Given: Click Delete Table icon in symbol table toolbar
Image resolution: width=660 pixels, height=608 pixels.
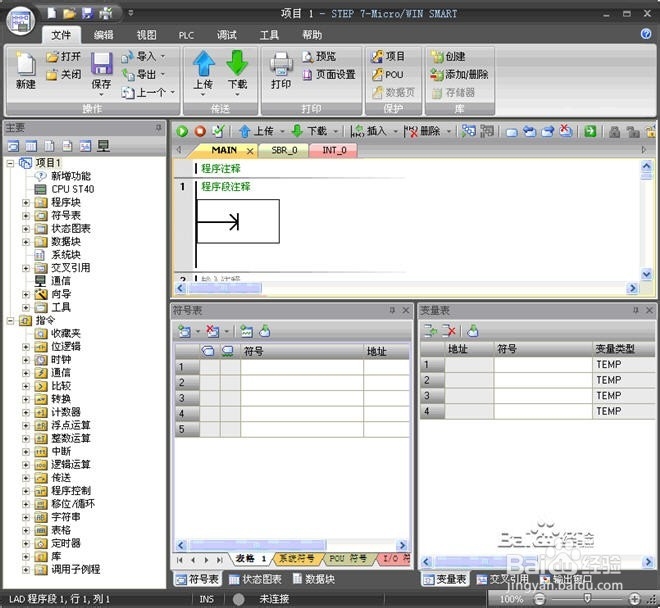Looking at the screenshot, I should click(213, 331).
